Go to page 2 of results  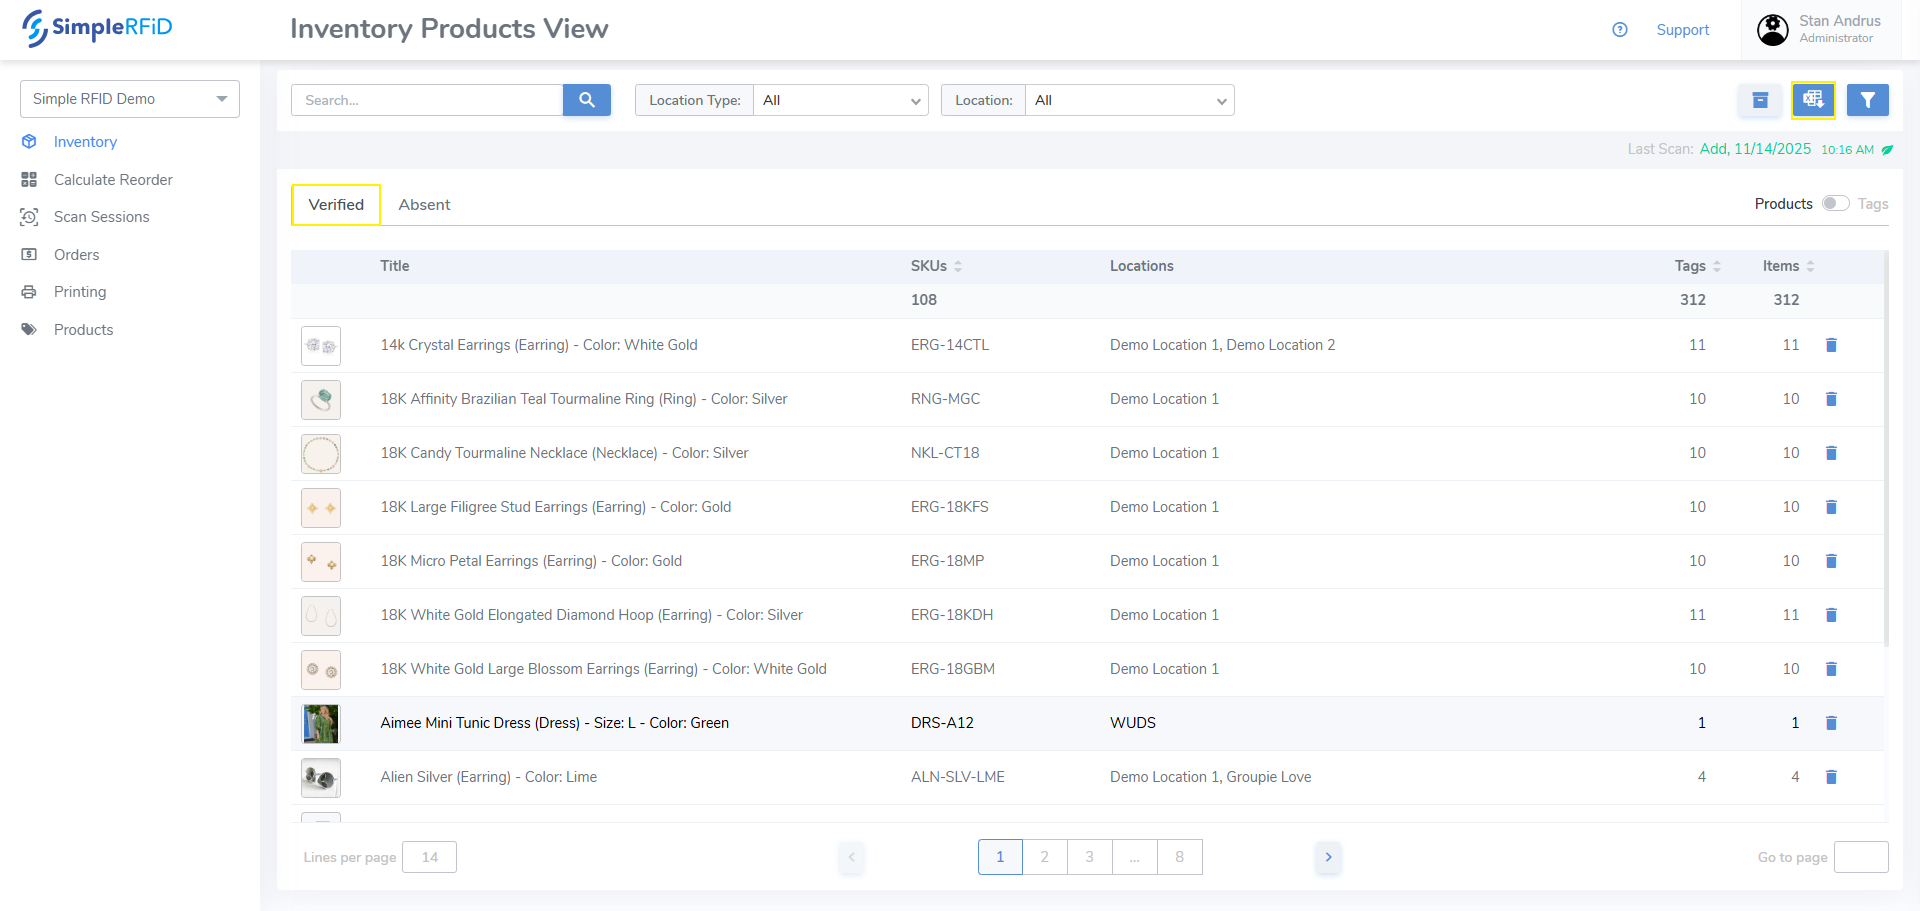tap(1044, 857)
